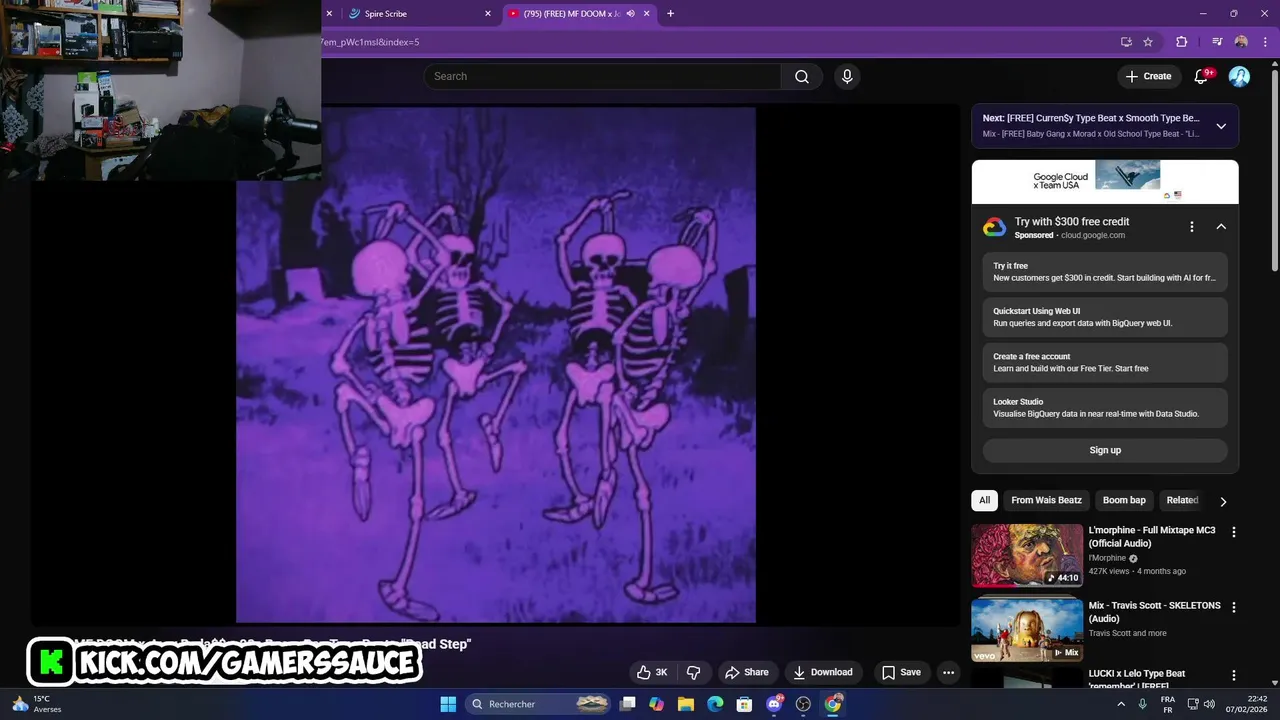Viewport: 1280px width, 720px height.
Task: Dislike the video with thumbs down
Action: point(694,672)
